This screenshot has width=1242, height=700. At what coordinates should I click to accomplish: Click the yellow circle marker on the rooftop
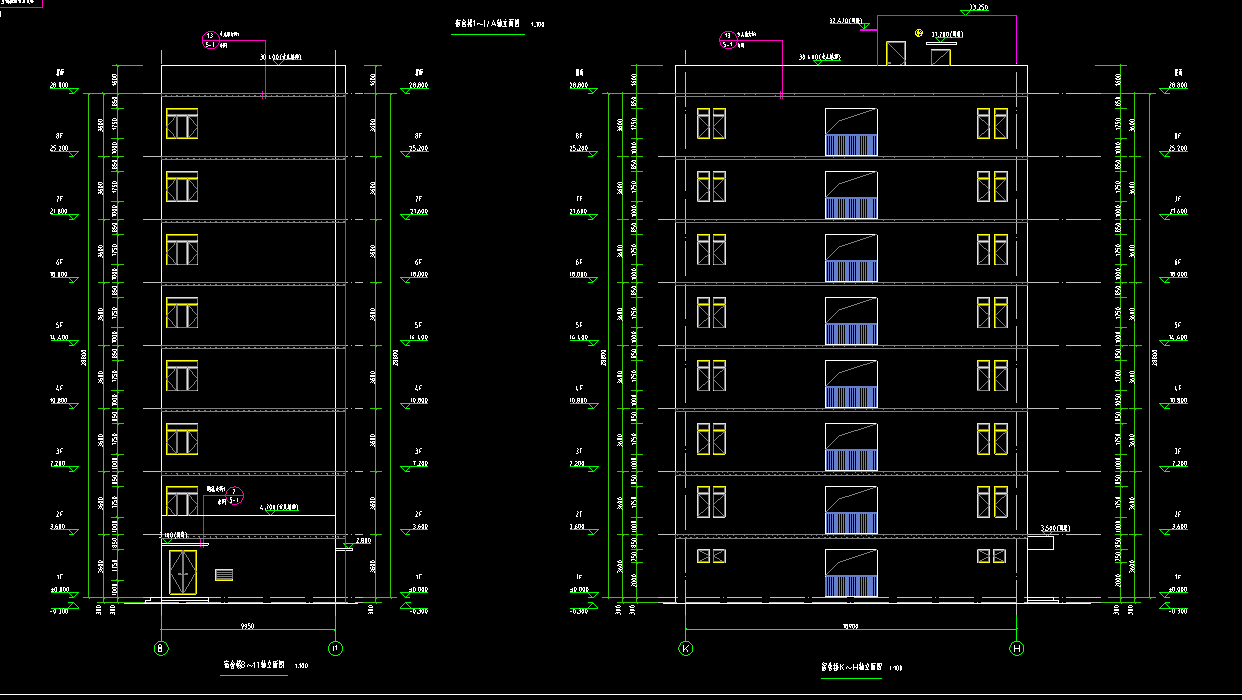click(x=918, y=34)
